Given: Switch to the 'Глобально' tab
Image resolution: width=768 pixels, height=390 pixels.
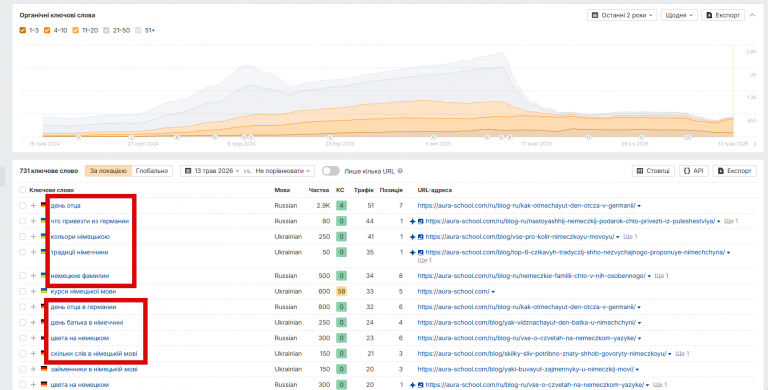Looking at the screenshot, I should point(152,171).
